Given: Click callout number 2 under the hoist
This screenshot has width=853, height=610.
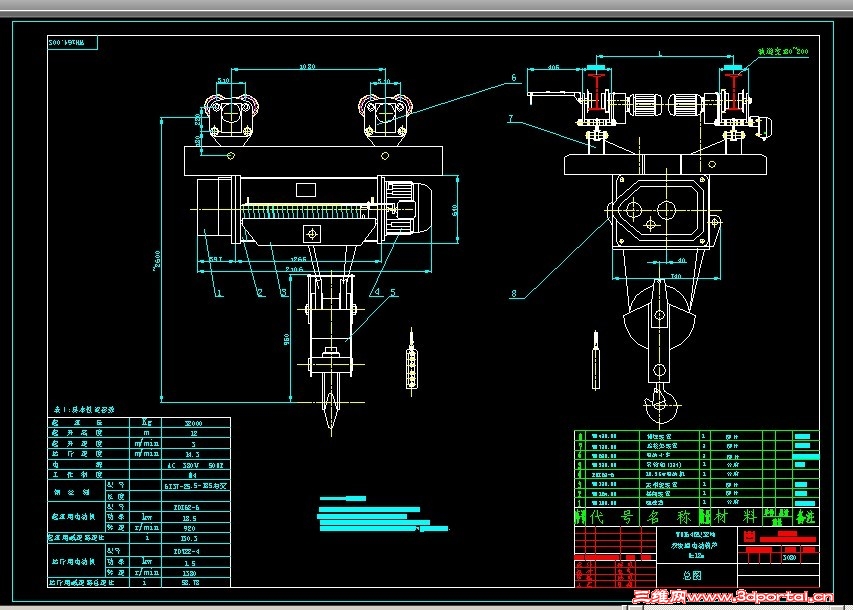Looking at the screenshot, I should [x=261, y=293].
